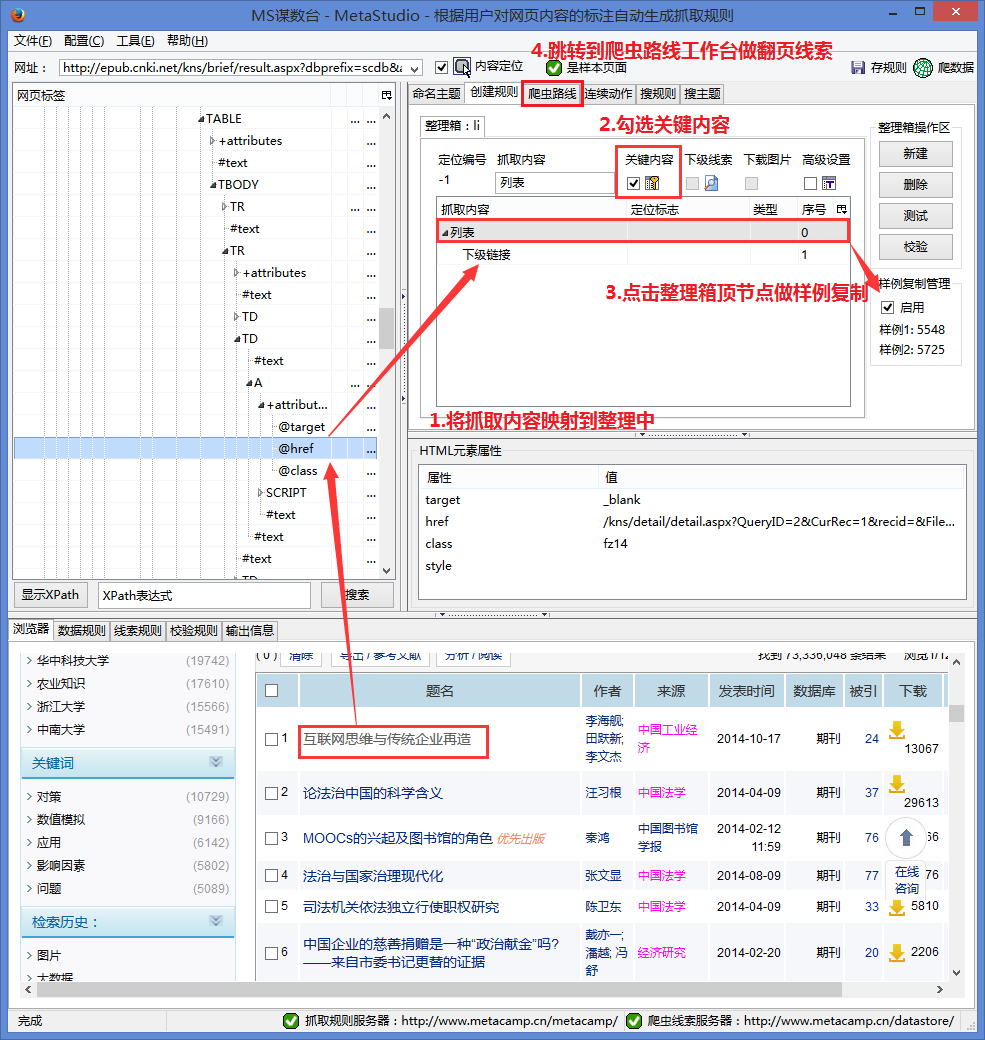Click the 搜索 button beside XPath field
The image size is (985, 1040).
(x=358, y=595)
